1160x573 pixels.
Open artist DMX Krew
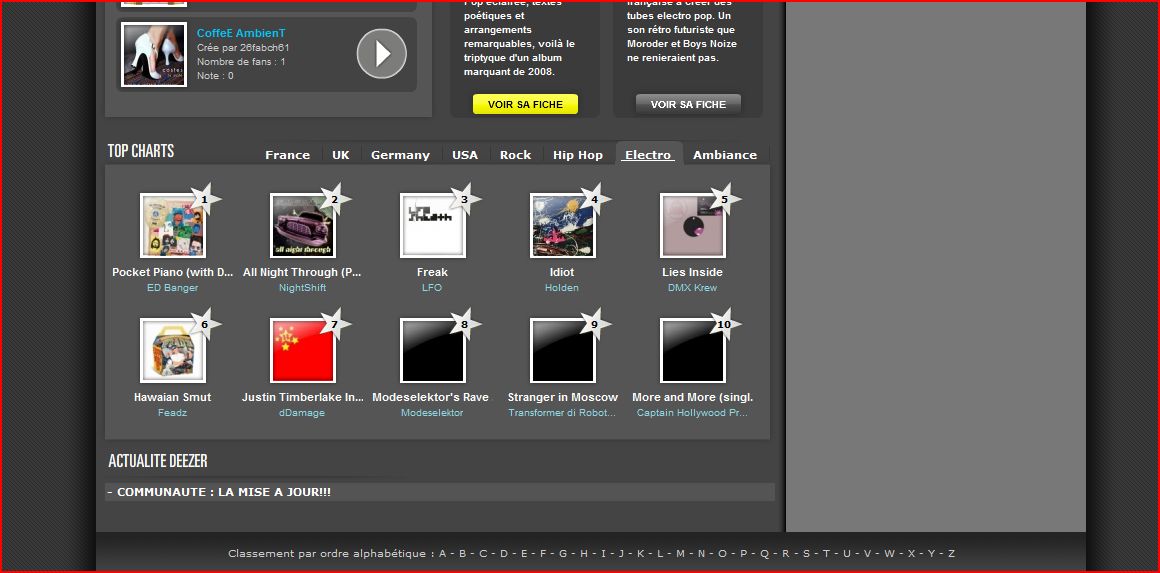692,288
